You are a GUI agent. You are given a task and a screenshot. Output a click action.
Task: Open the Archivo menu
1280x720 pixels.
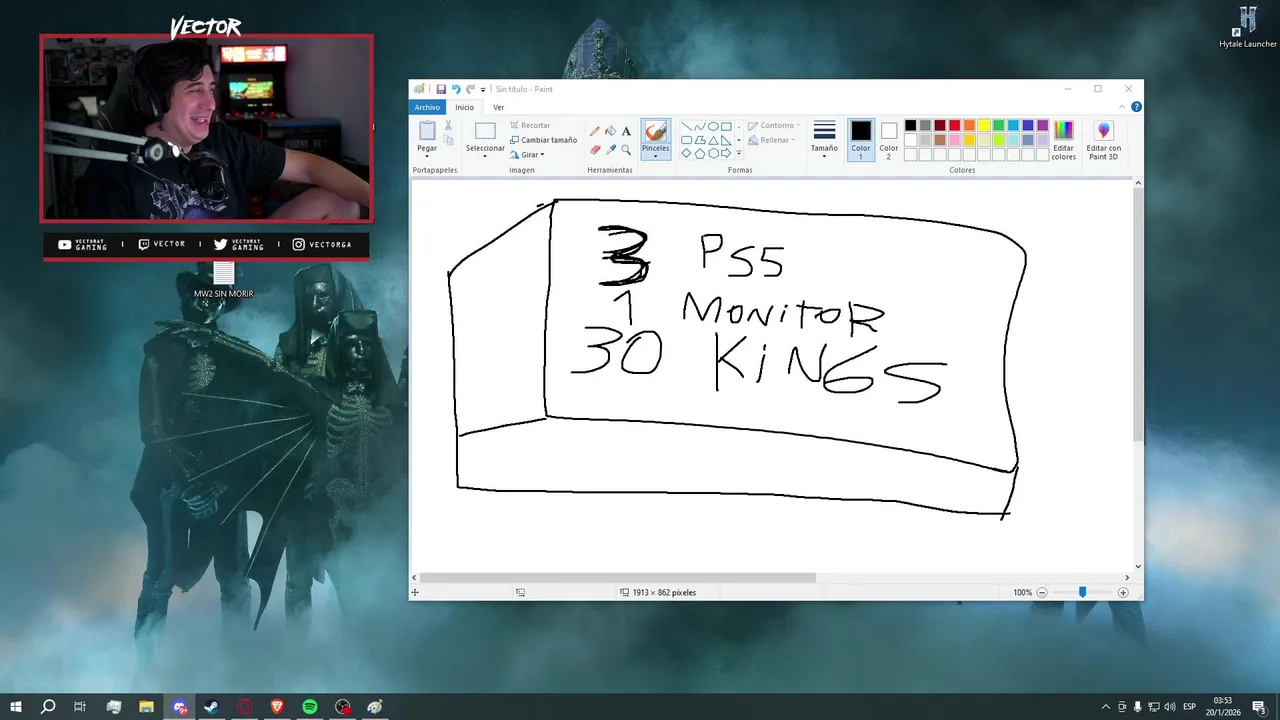[427, 107]
